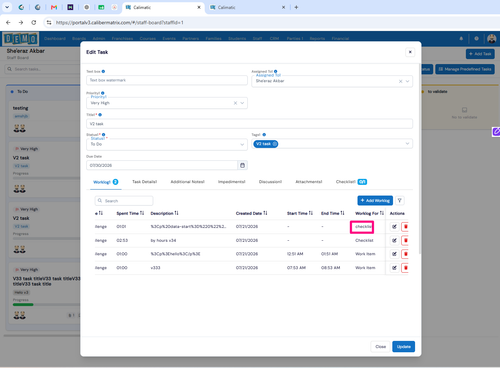The height and width of the screenshot is (368, 500).
Task: Click the Update button
Action: point(403,347)
